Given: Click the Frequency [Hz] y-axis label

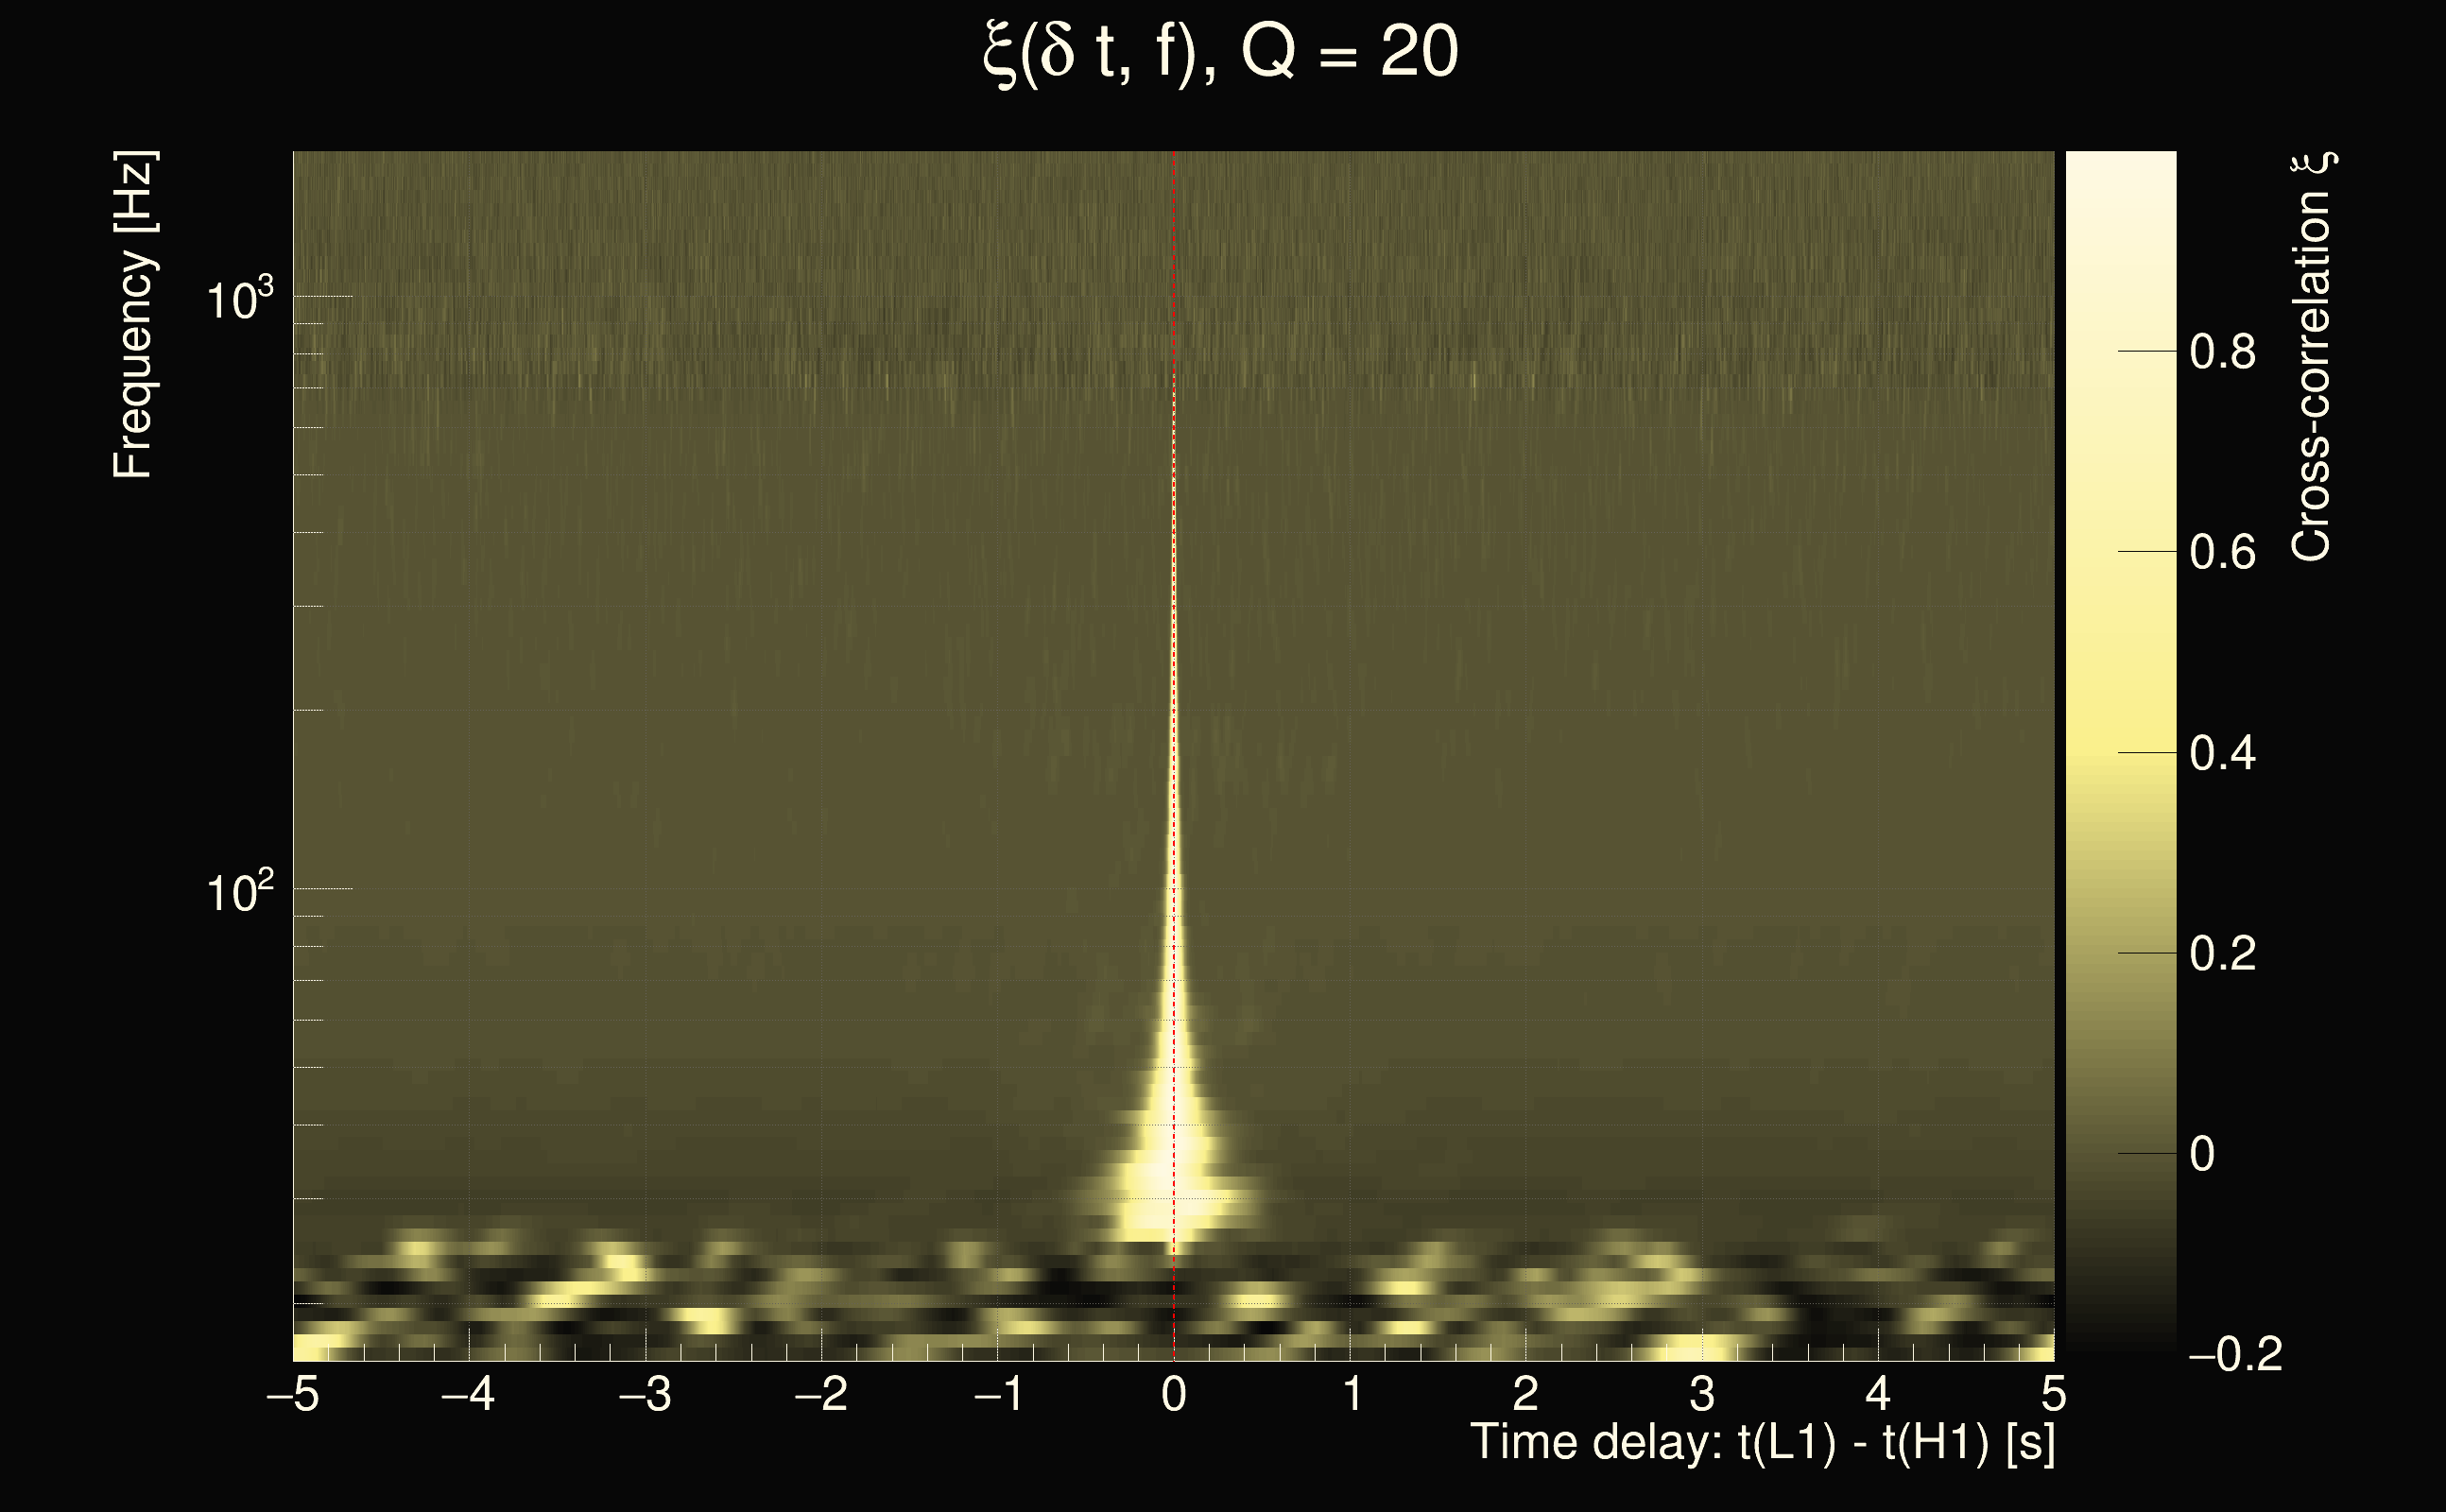Looking at the screenshot, I should (133, 315).
